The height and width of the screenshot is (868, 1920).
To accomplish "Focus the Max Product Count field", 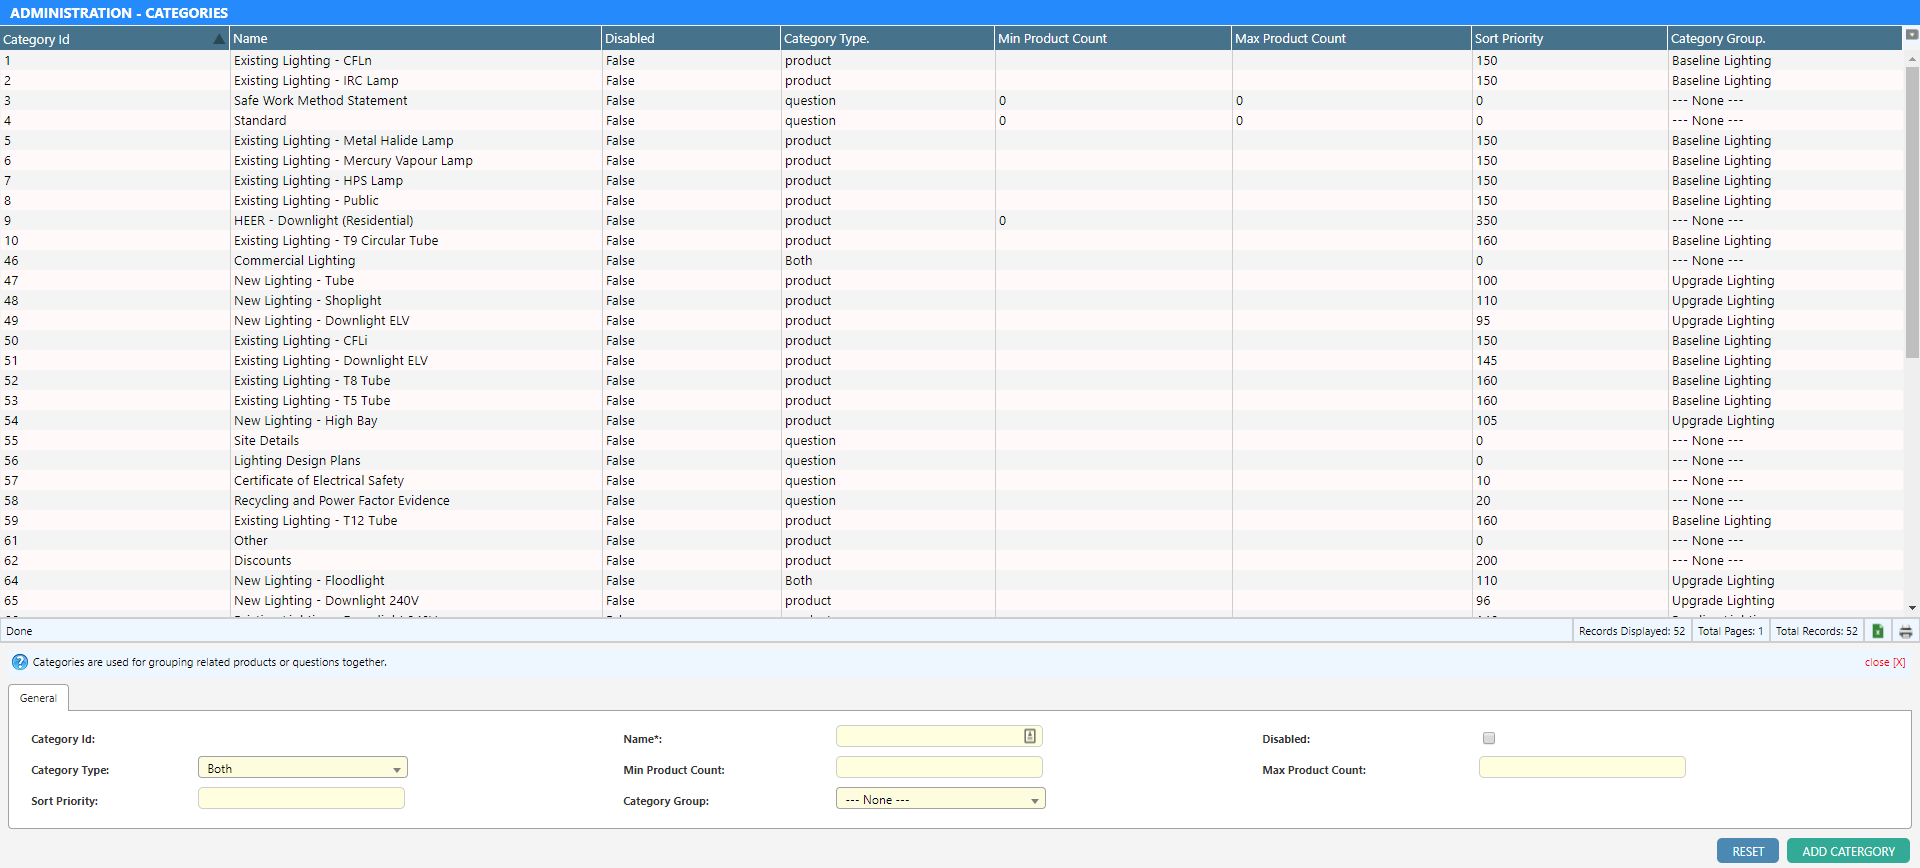I will tap(1581, 768).
